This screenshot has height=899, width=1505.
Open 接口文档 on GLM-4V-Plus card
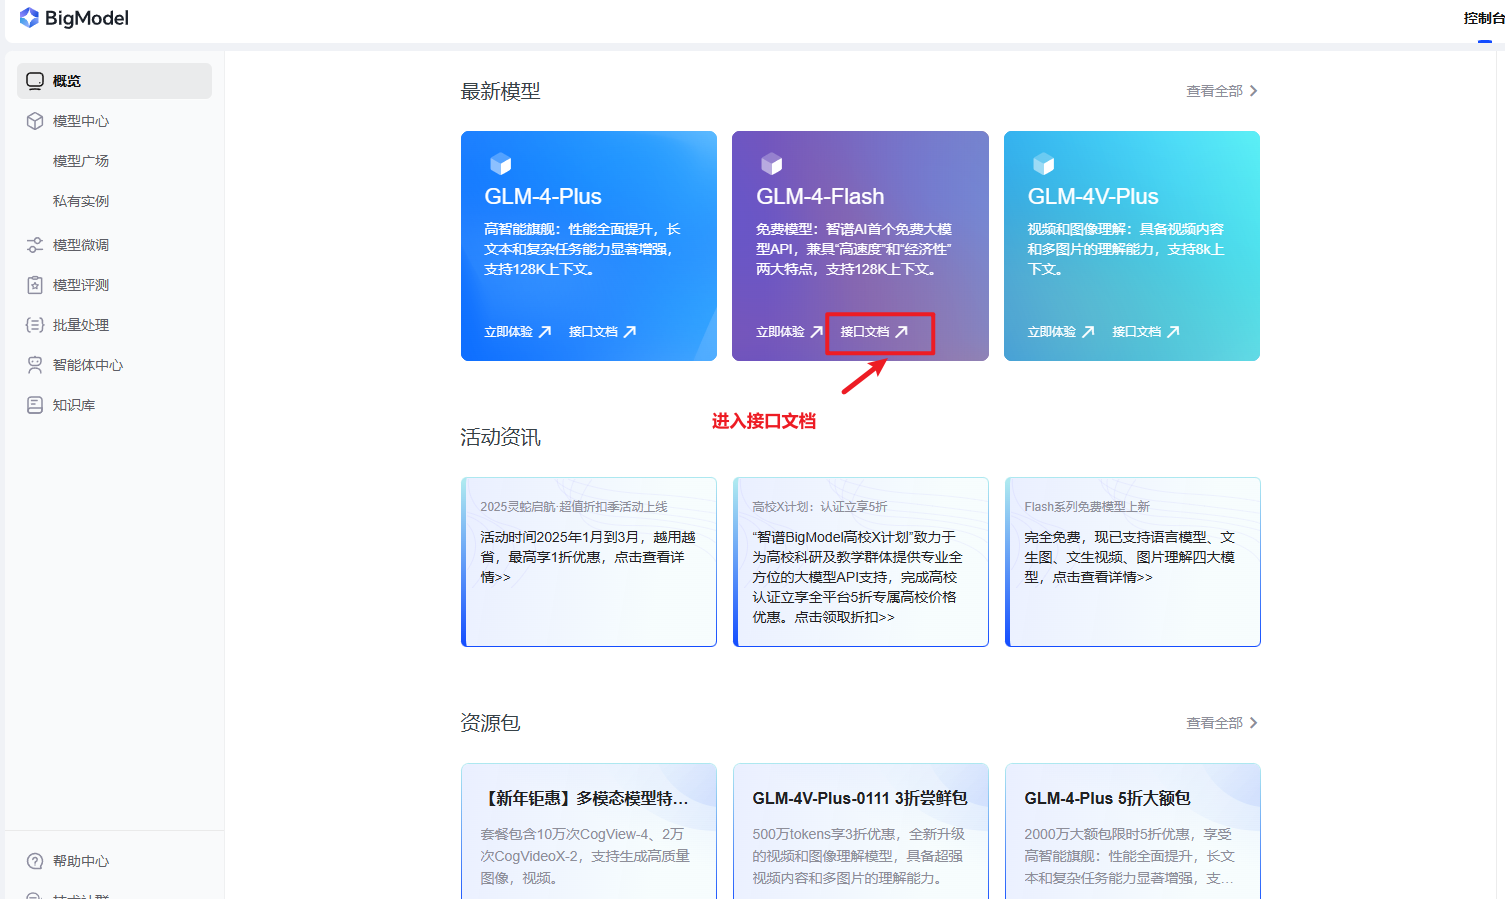[x=1136, y=332]
